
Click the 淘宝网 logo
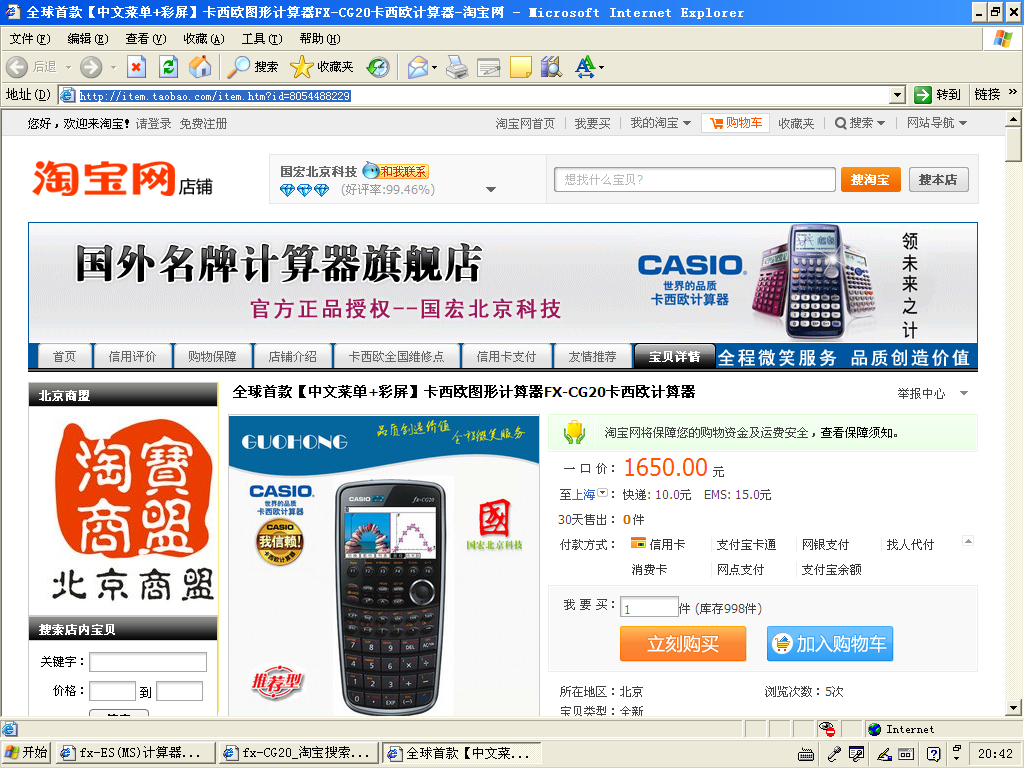pyautogui.click(x=104, y=178)
